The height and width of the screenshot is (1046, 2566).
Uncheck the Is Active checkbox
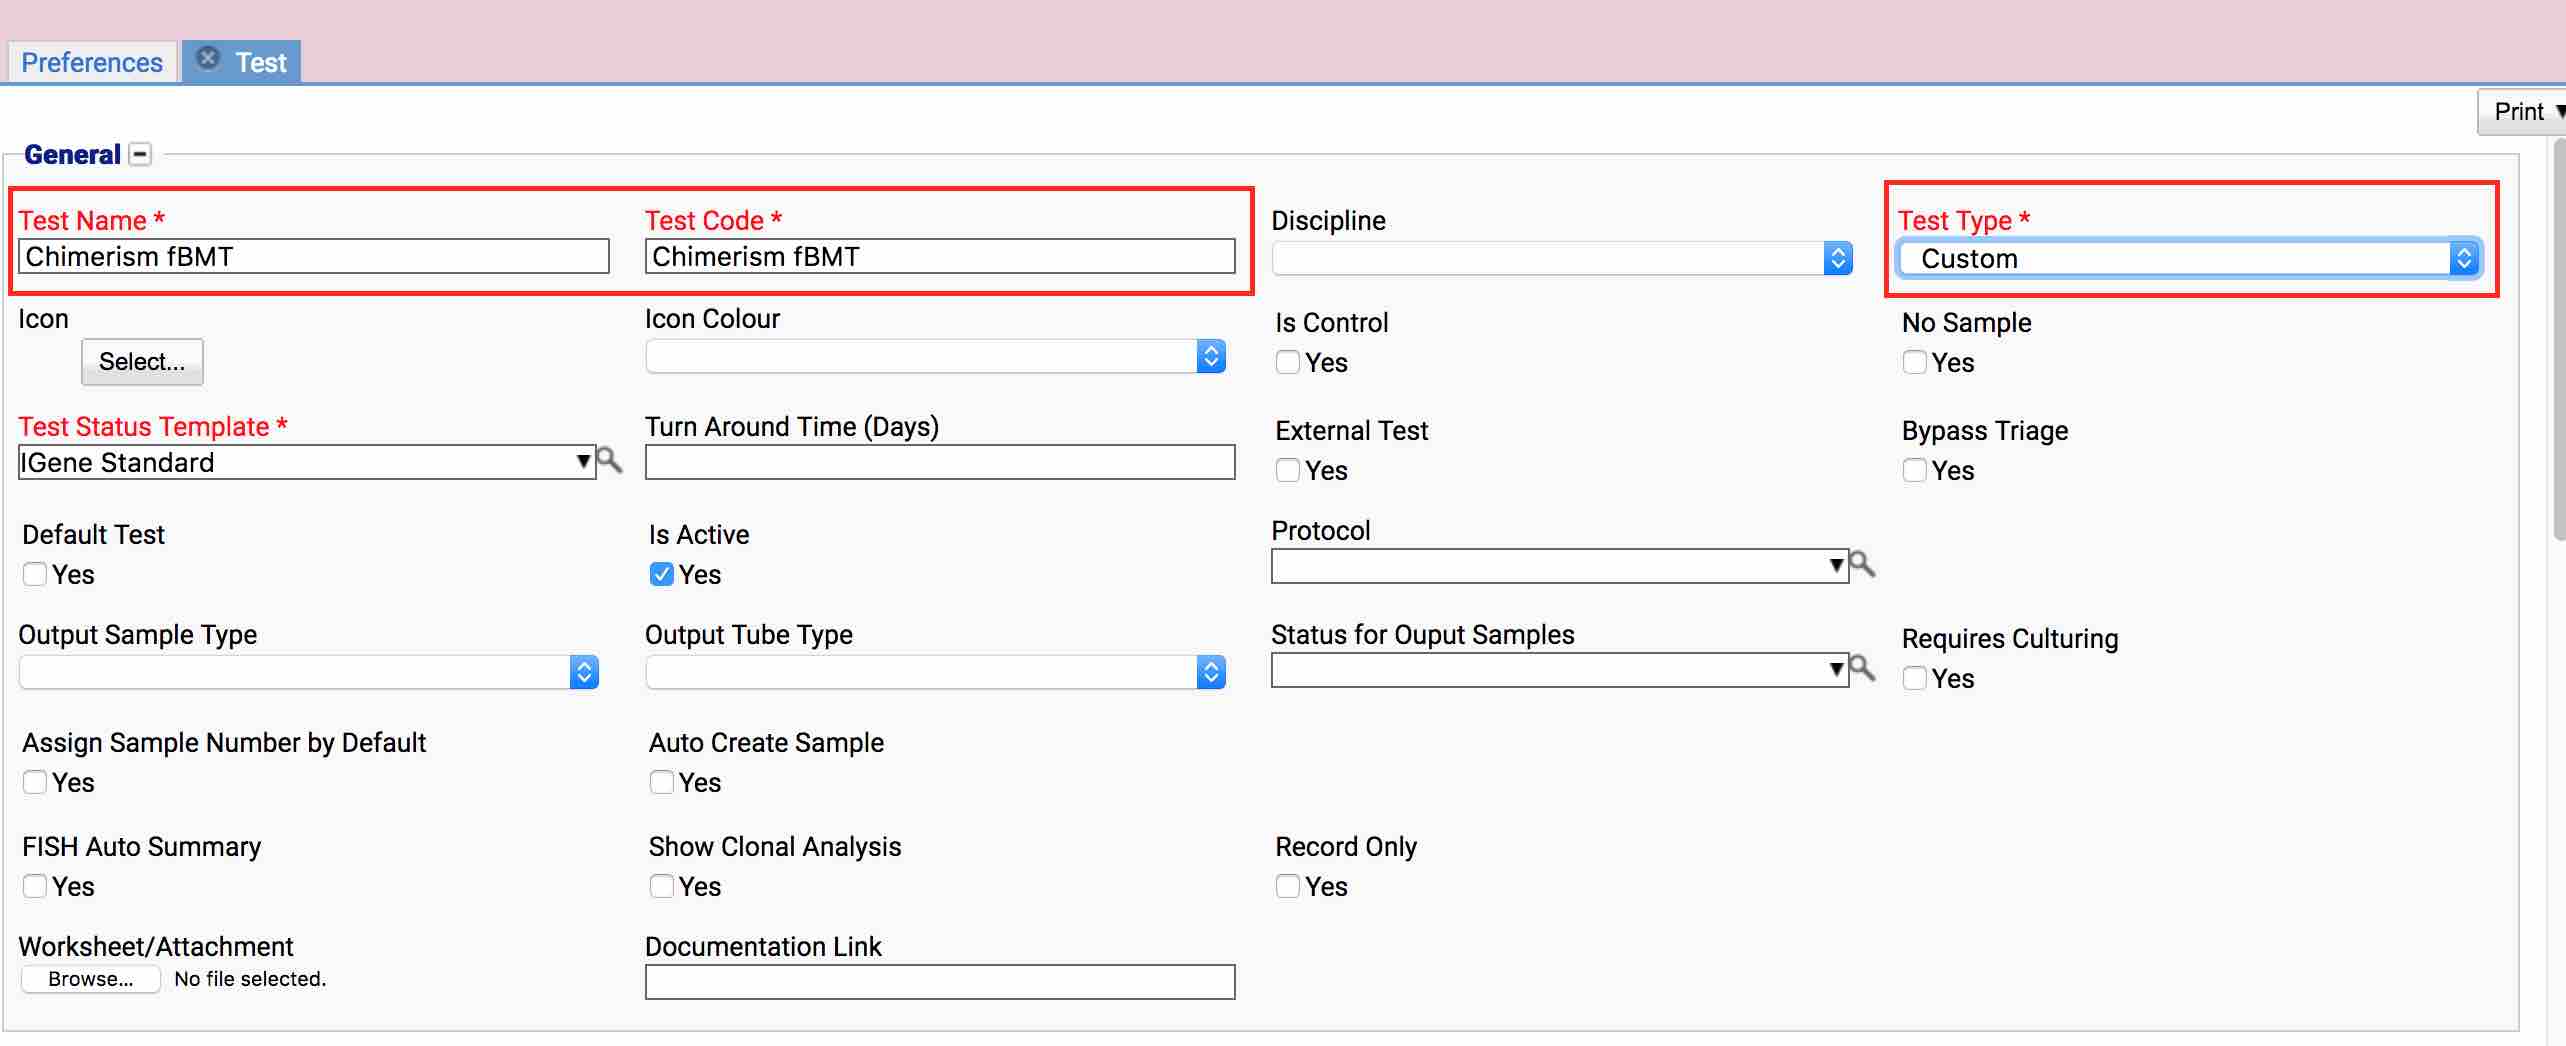[x=661, y=574]
